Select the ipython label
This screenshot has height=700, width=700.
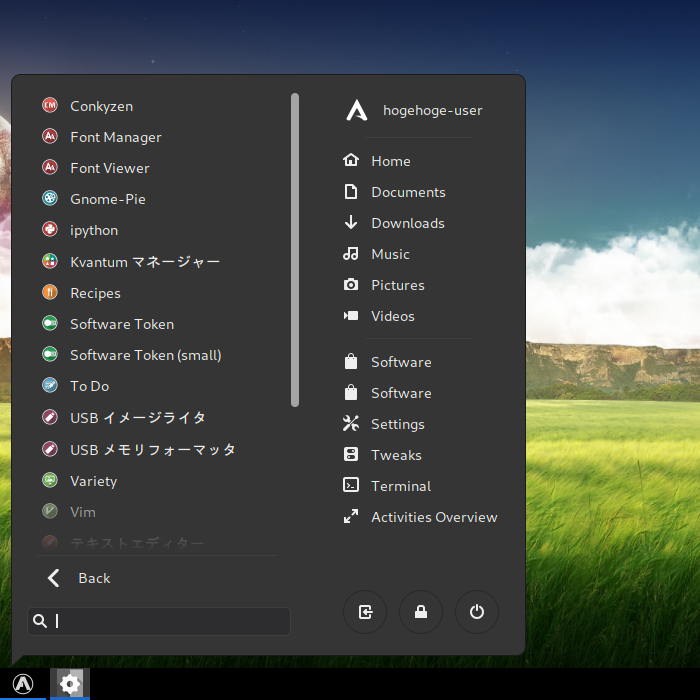tap(94, 230)
